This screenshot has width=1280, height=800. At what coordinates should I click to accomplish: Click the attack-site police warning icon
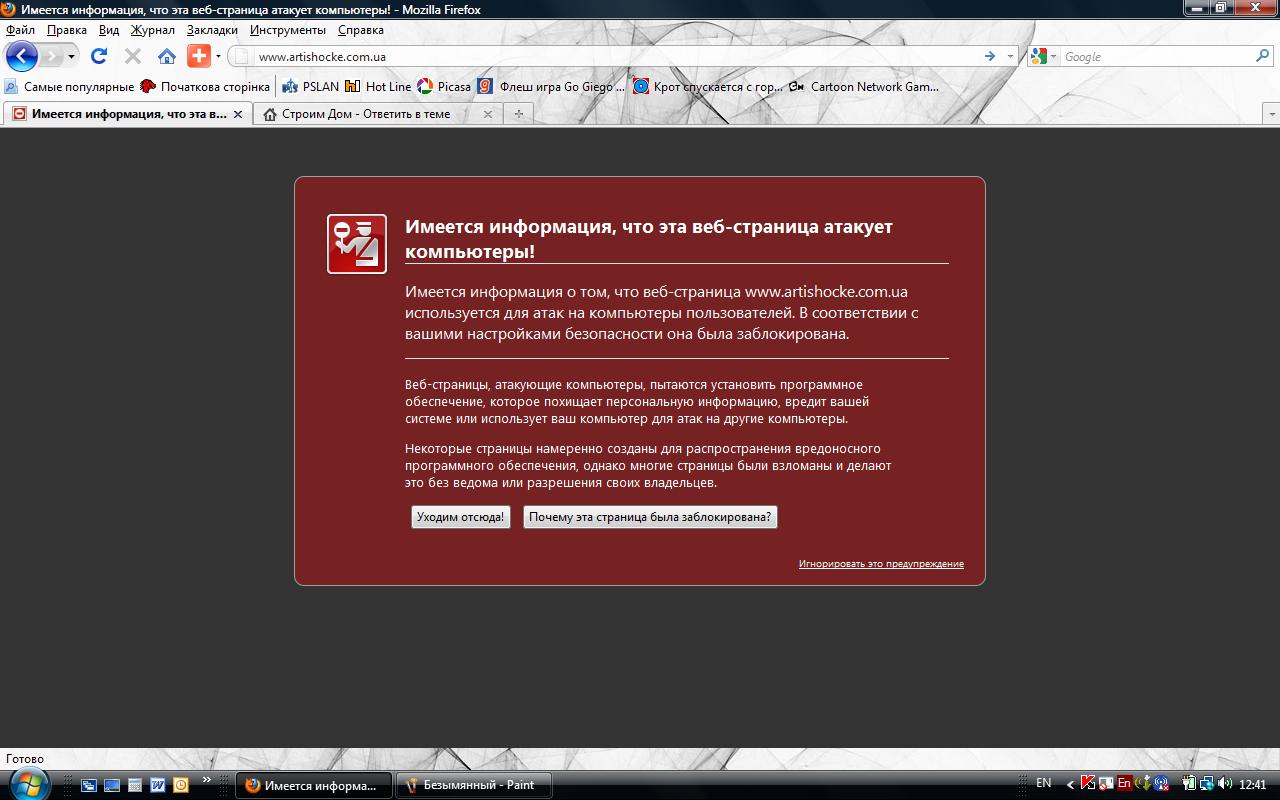tap(357, 244)
